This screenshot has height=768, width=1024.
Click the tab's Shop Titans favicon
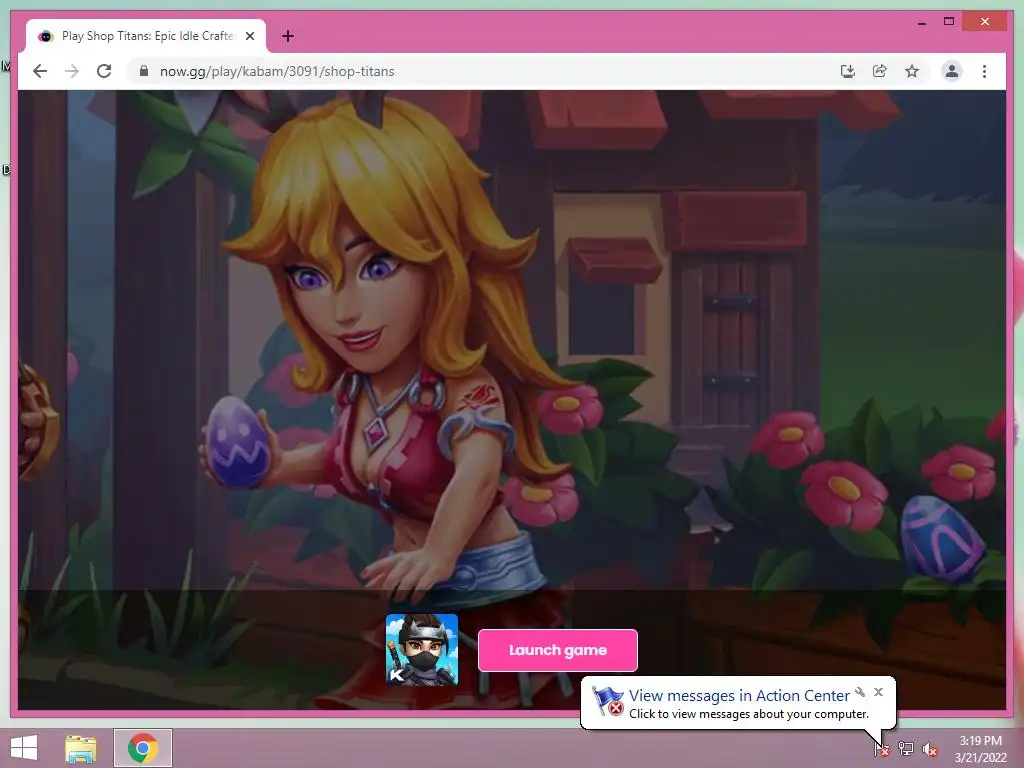pos(45,36)
